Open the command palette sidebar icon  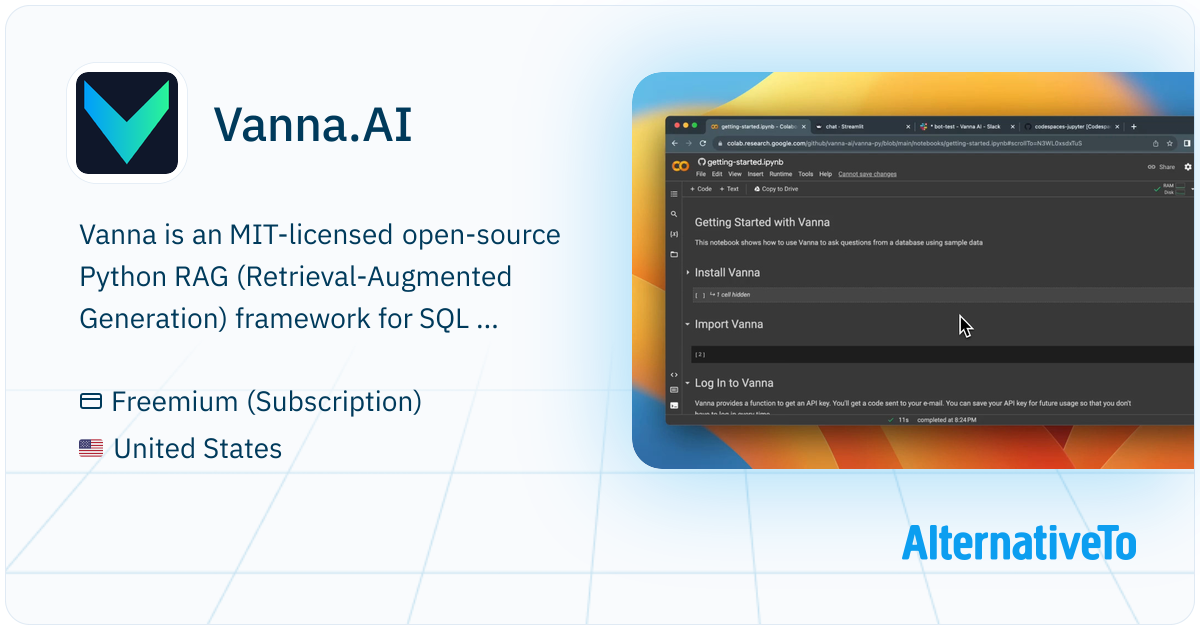(674, 389)
